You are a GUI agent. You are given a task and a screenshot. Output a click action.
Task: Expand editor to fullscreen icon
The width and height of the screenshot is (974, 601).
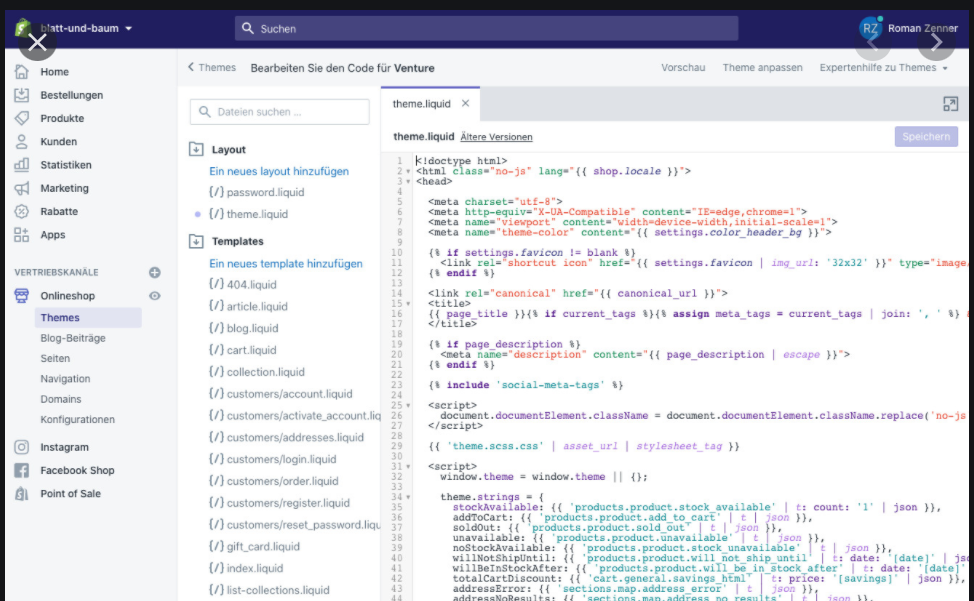pyautogui.click(x=950, y=104)
